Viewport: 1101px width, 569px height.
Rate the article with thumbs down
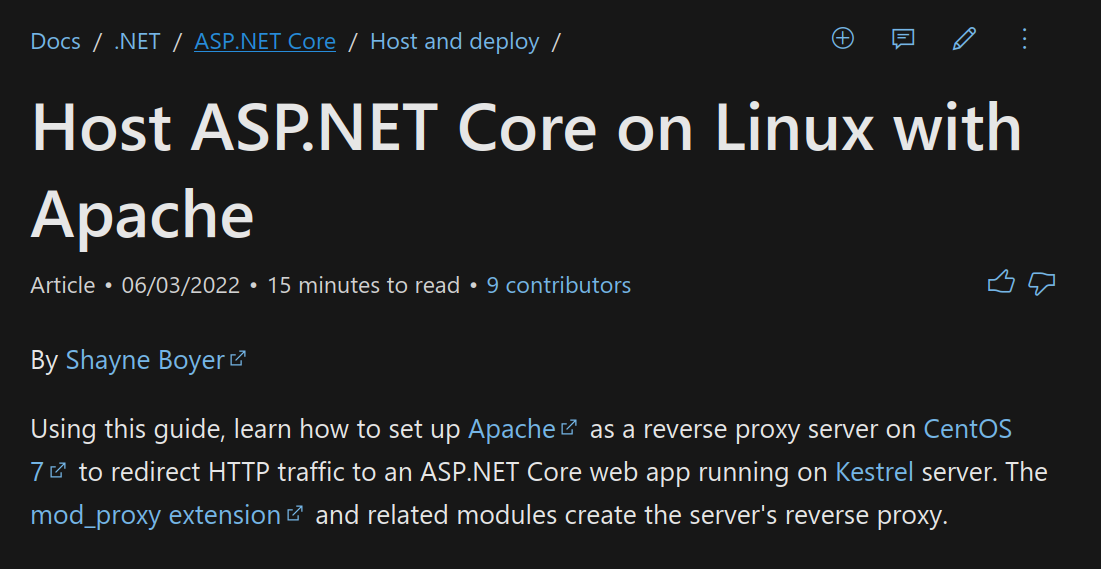pyautogui.click(x=1041, y=282)
